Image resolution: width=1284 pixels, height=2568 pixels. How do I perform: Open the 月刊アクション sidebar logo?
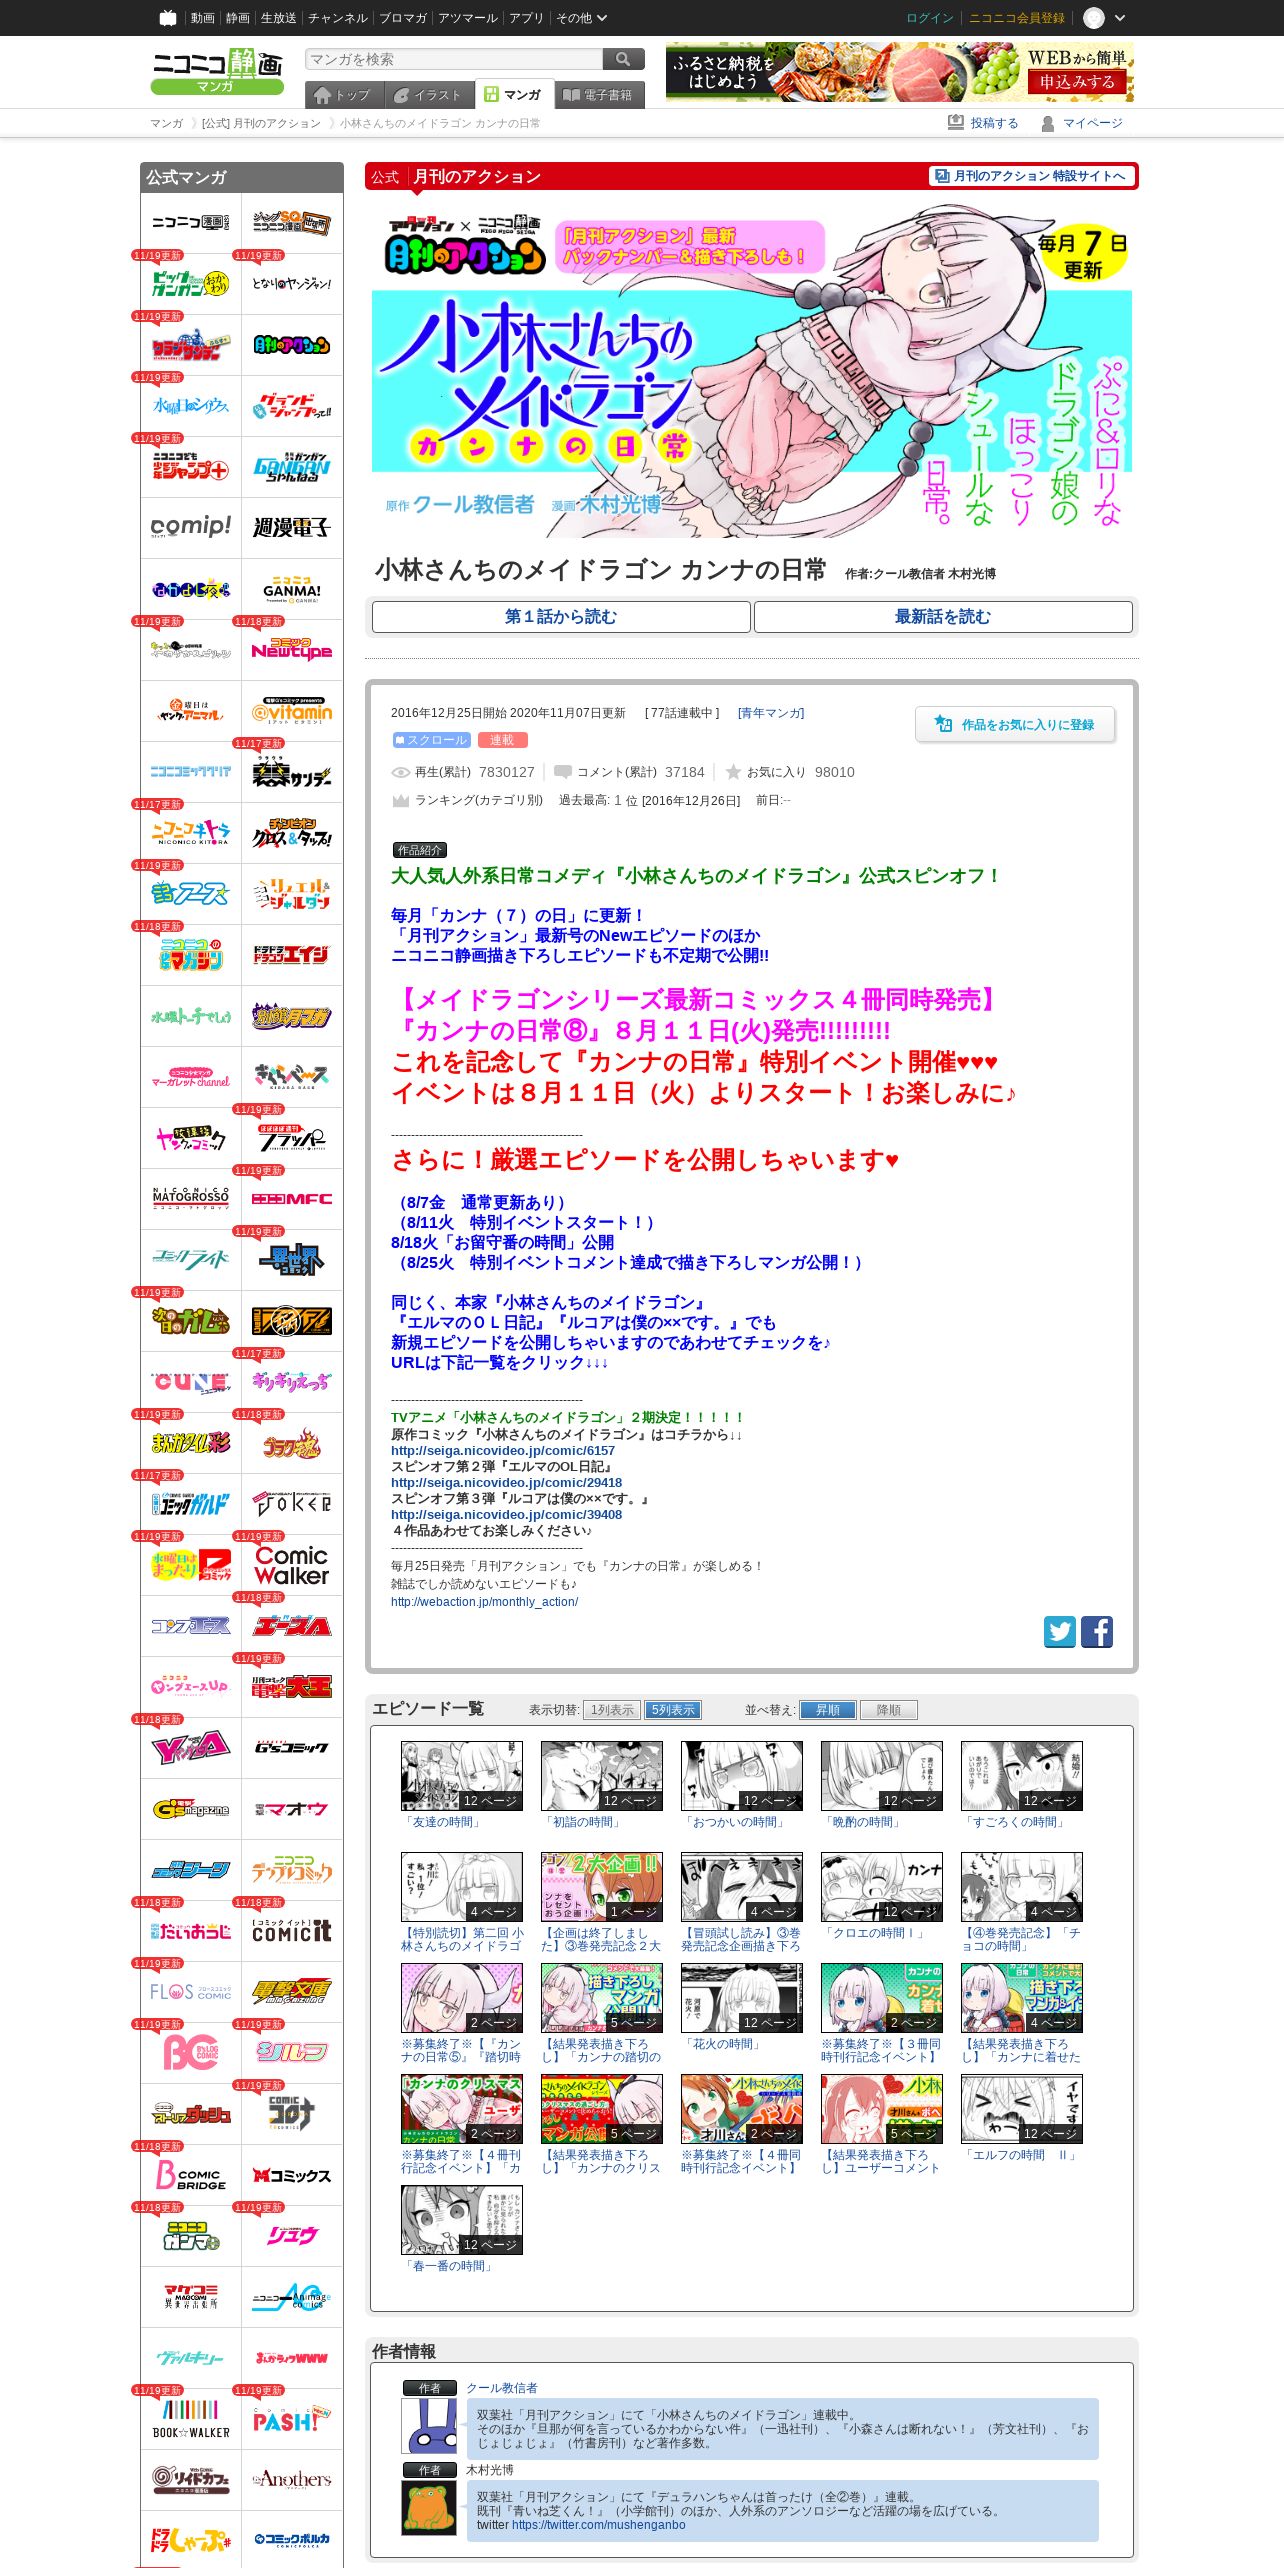tap(292, 344)
